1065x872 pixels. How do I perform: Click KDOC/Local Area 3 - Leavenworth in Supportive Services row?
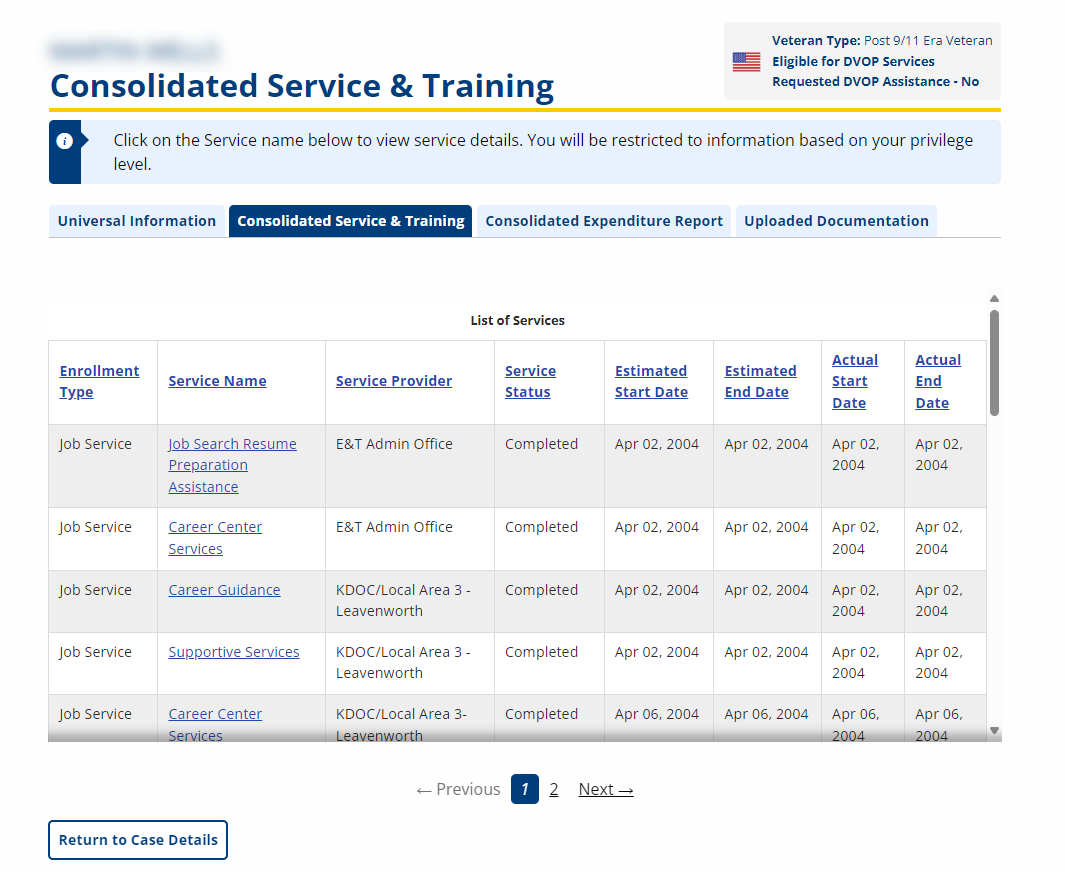pyautogui.click(x=403, y=662)
